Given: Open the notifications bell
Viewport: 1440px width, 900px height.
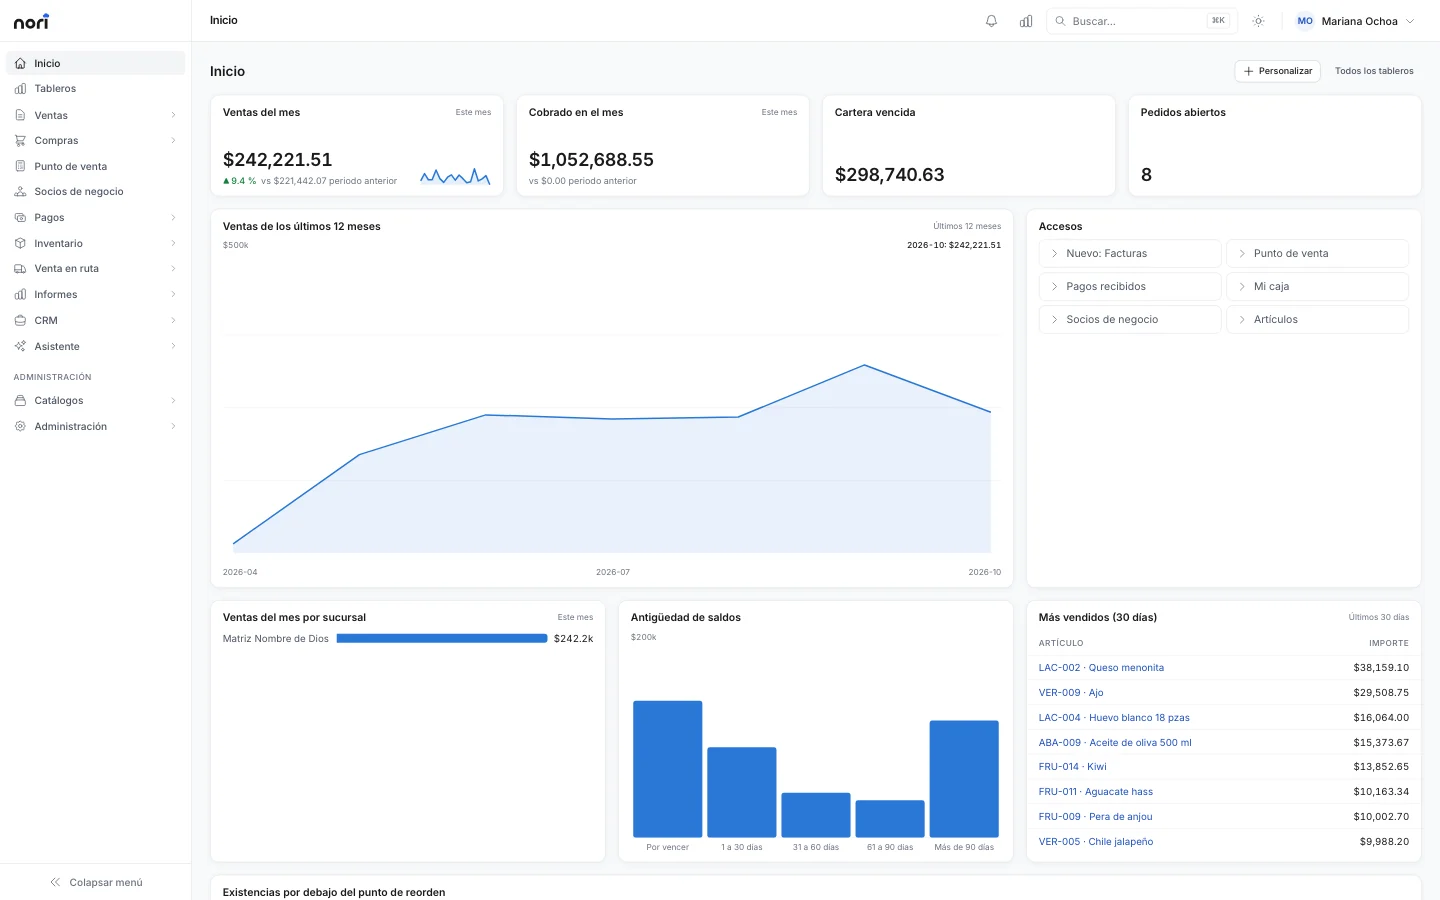Looking at the screenshot, I should click(991, 21).
